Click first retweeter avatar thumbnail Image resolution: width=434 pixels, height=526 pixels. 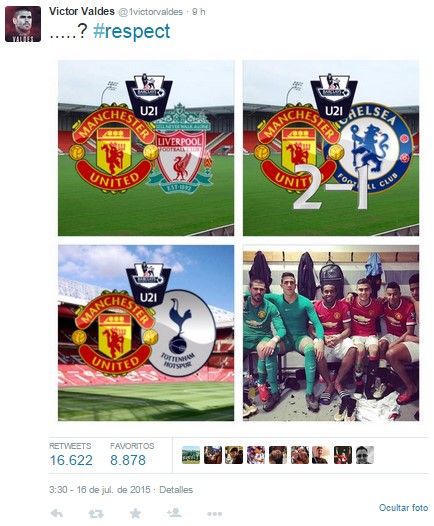(191, 455)
